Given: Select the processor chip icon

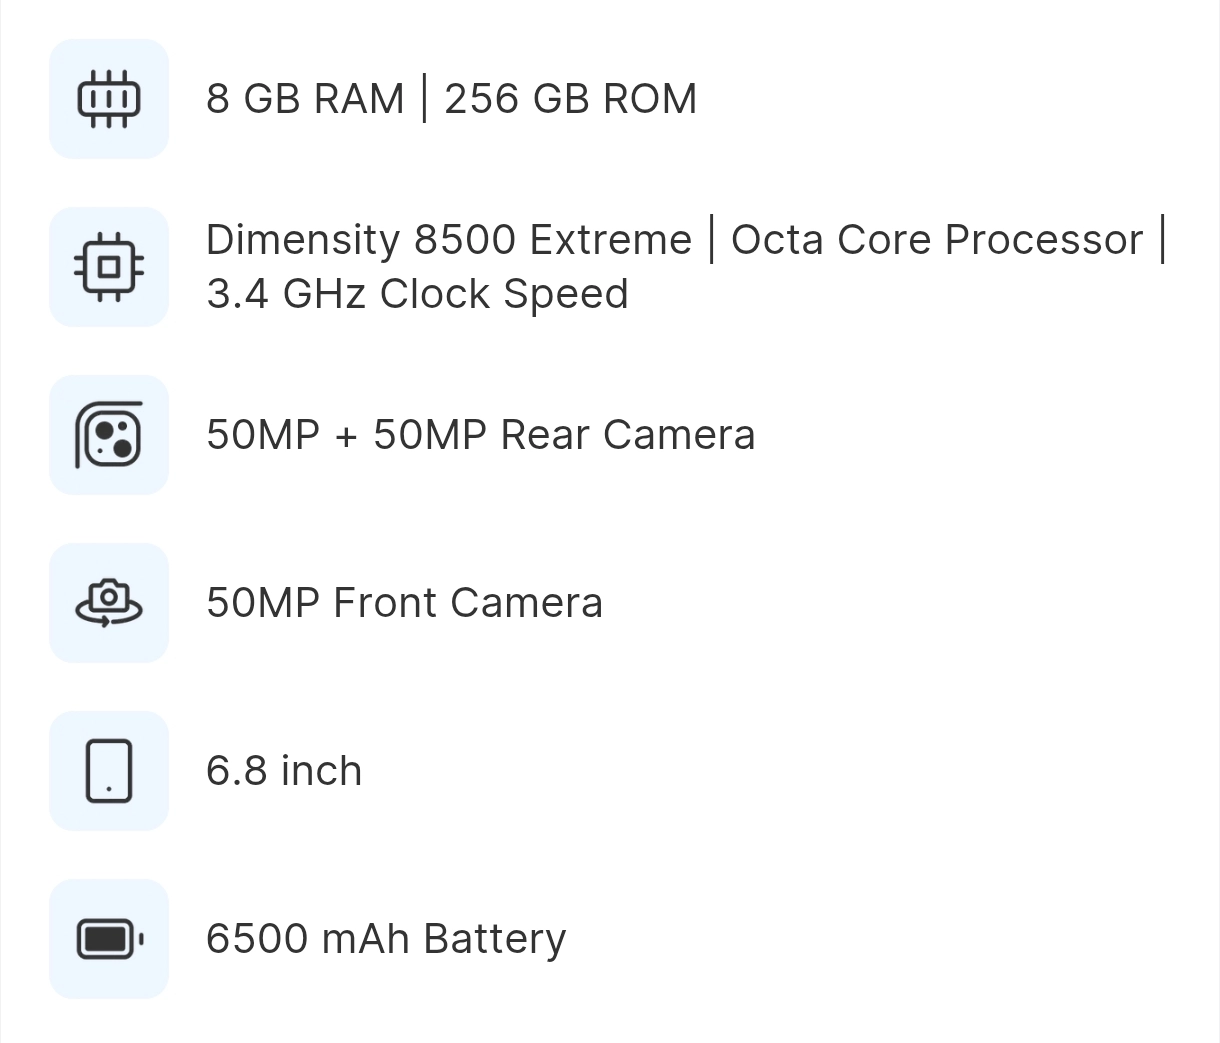Looking at the screenshot, I should pyautogui.click(x=109, y=267).
